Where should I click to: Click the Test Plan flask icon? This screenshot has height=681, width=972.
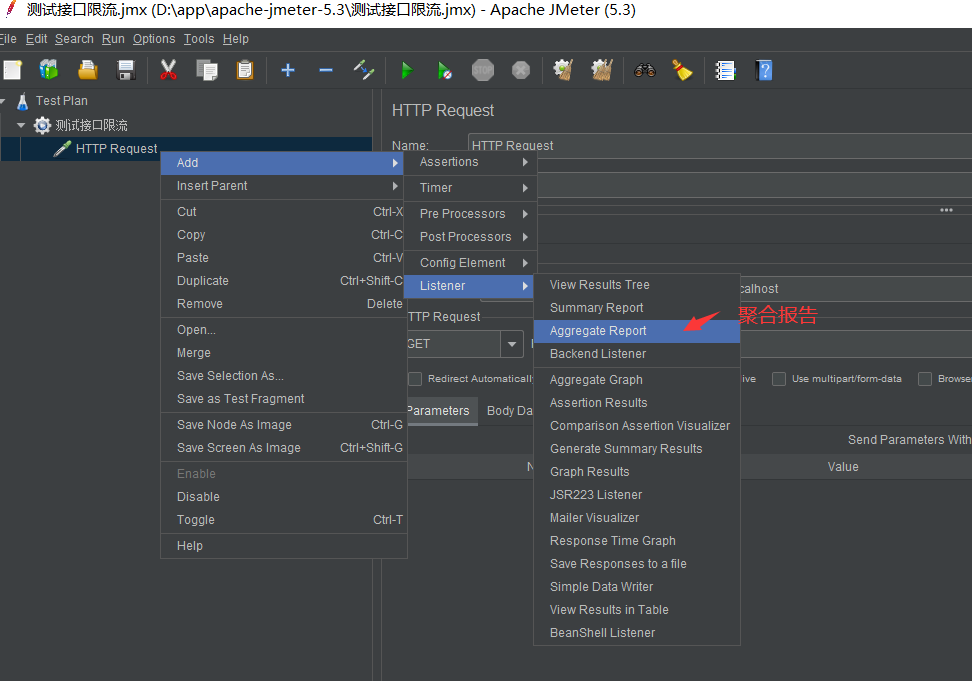click(x=23, y=101)
